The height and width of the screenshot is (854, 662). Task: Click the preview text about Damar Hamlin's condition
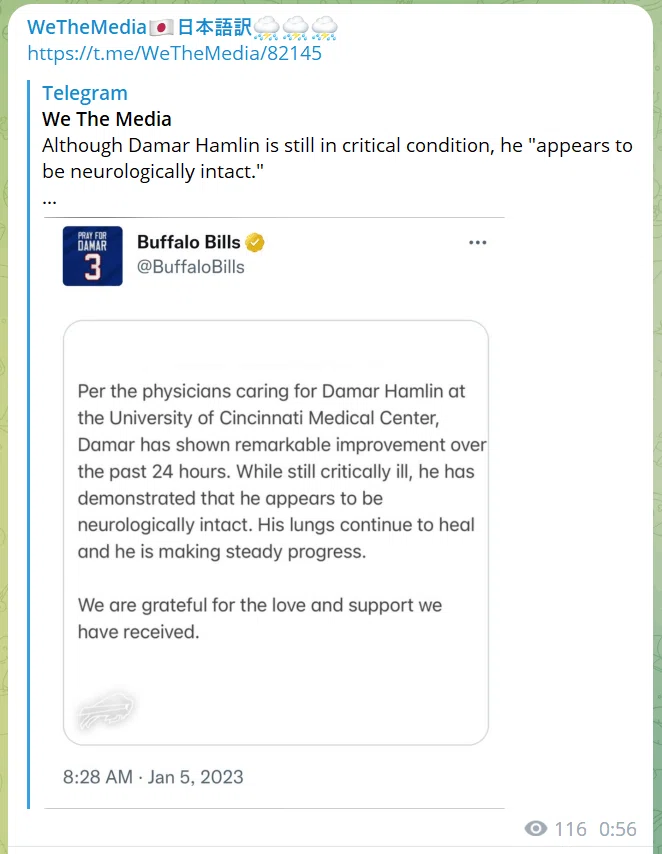coord(337,158)
